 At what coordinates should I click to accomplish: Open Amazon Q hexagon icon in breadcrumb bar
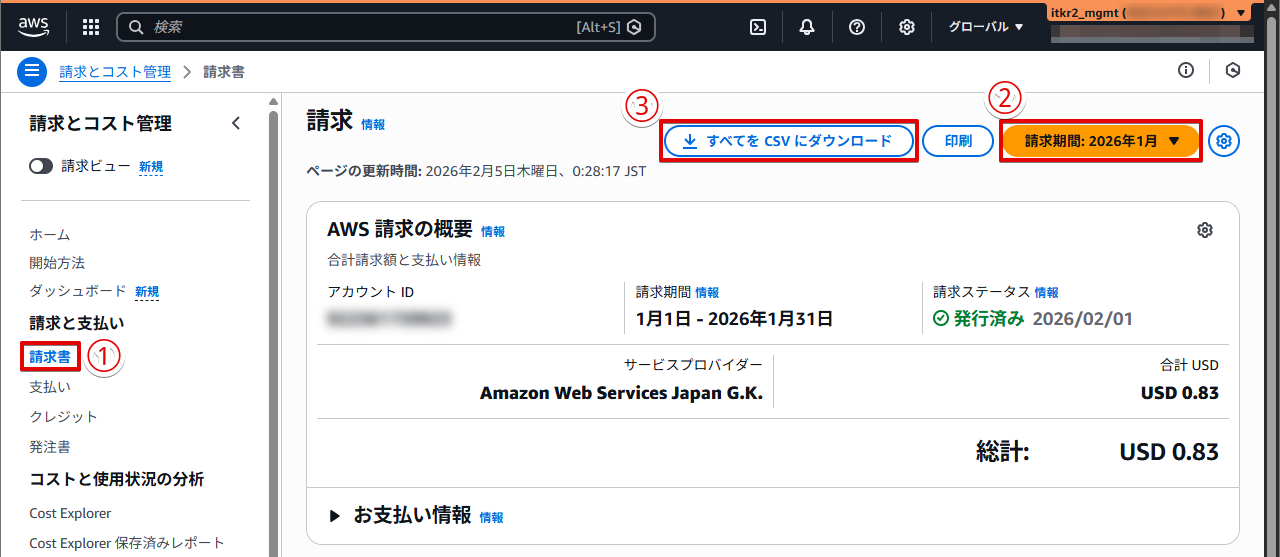click(1234, 70)
